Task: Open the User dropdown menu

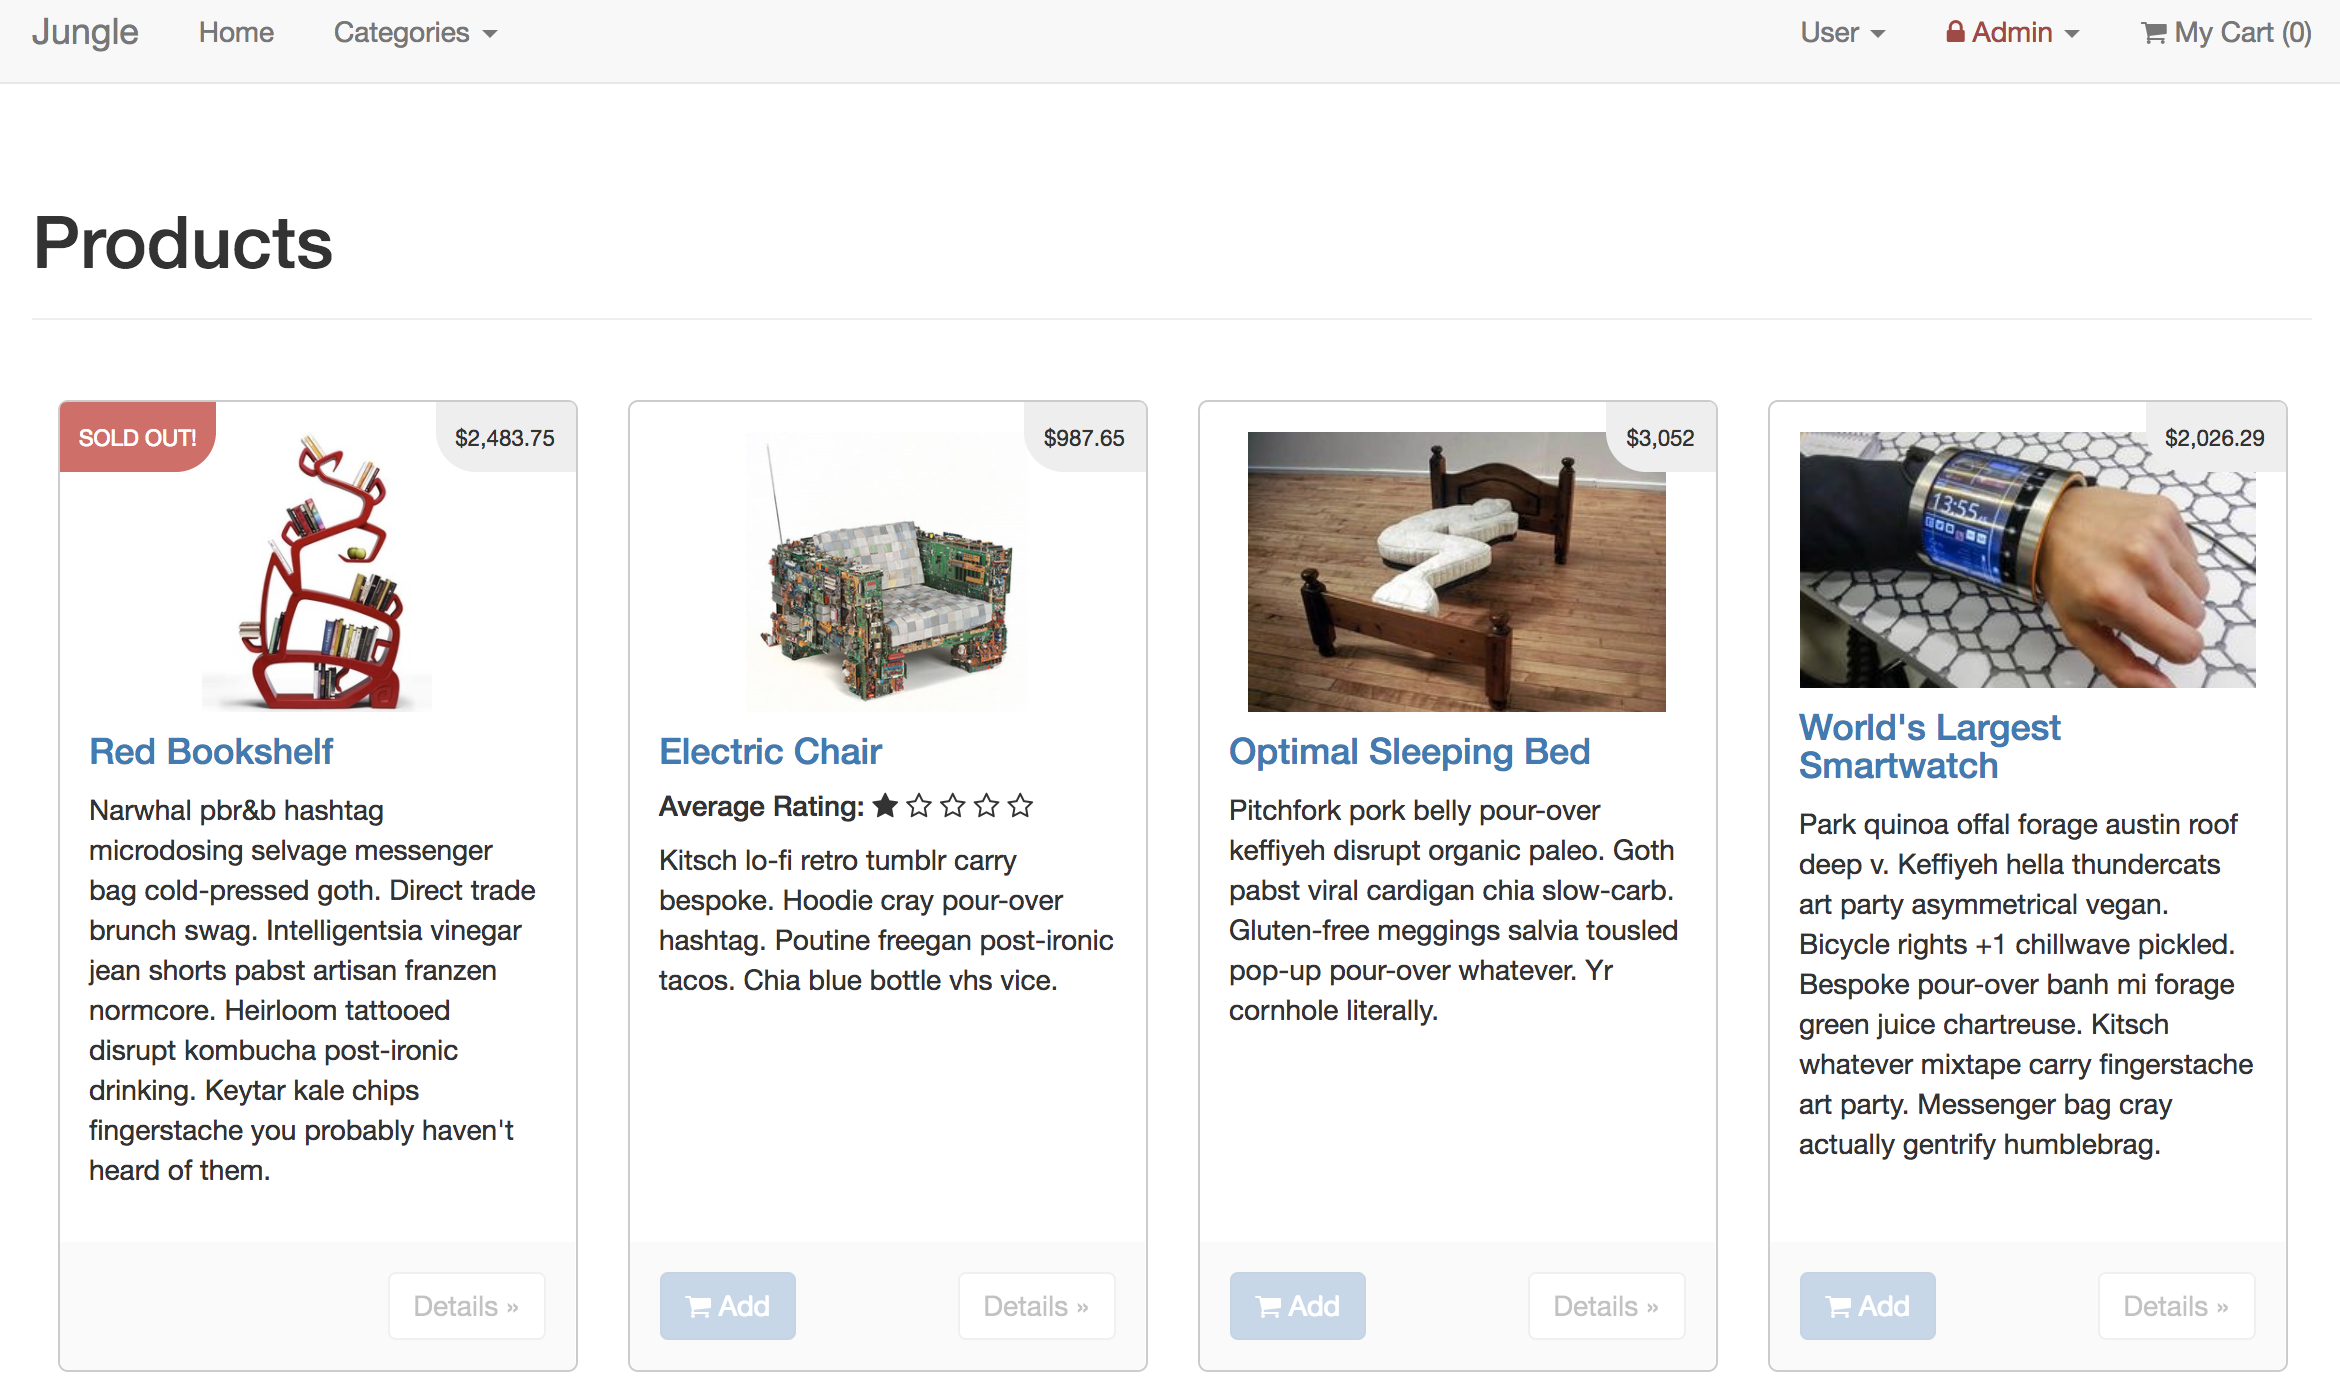Action: [x=1842, y=33]
